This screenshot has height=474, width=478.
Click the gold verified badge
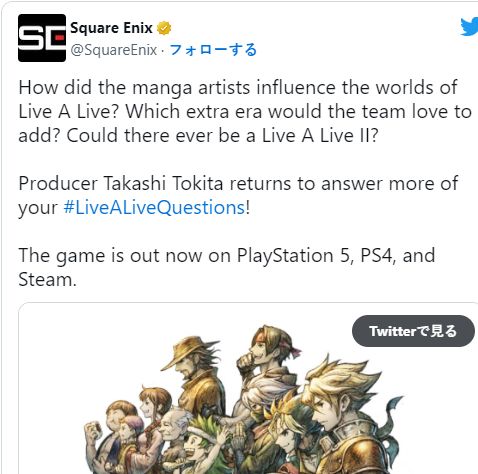point(164,28)
